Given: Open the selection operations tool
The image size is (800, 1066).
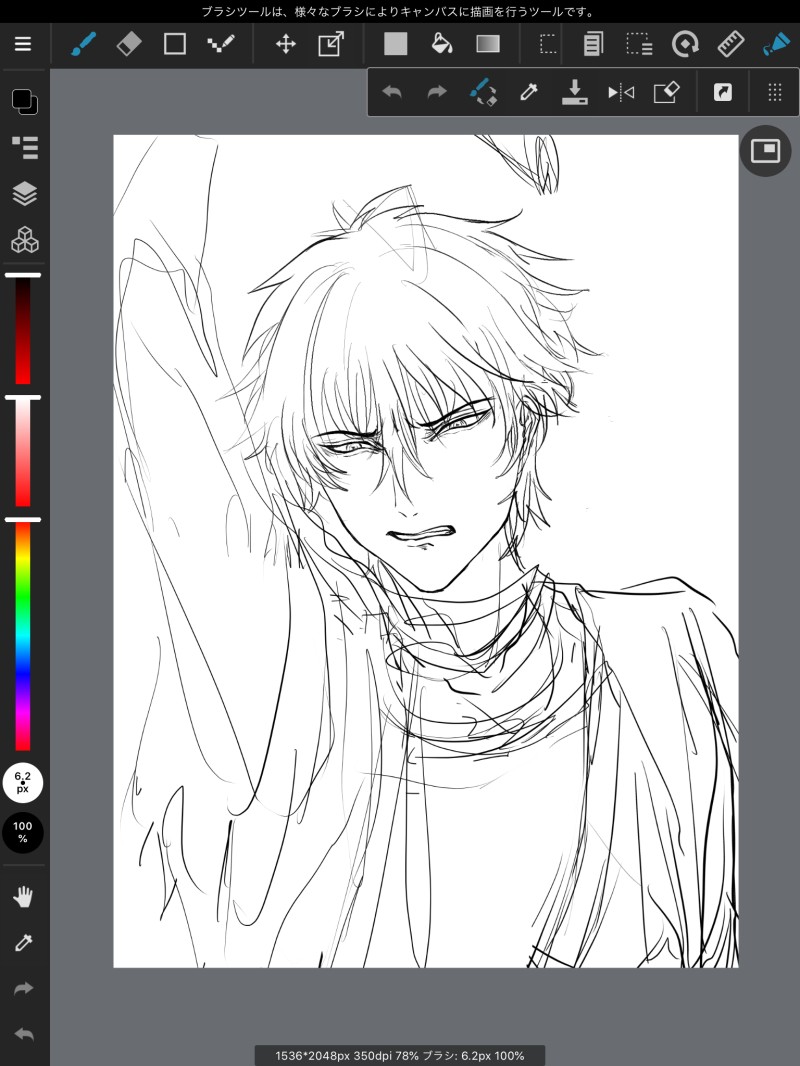Looking at the screenshot, I should point(639,45).
